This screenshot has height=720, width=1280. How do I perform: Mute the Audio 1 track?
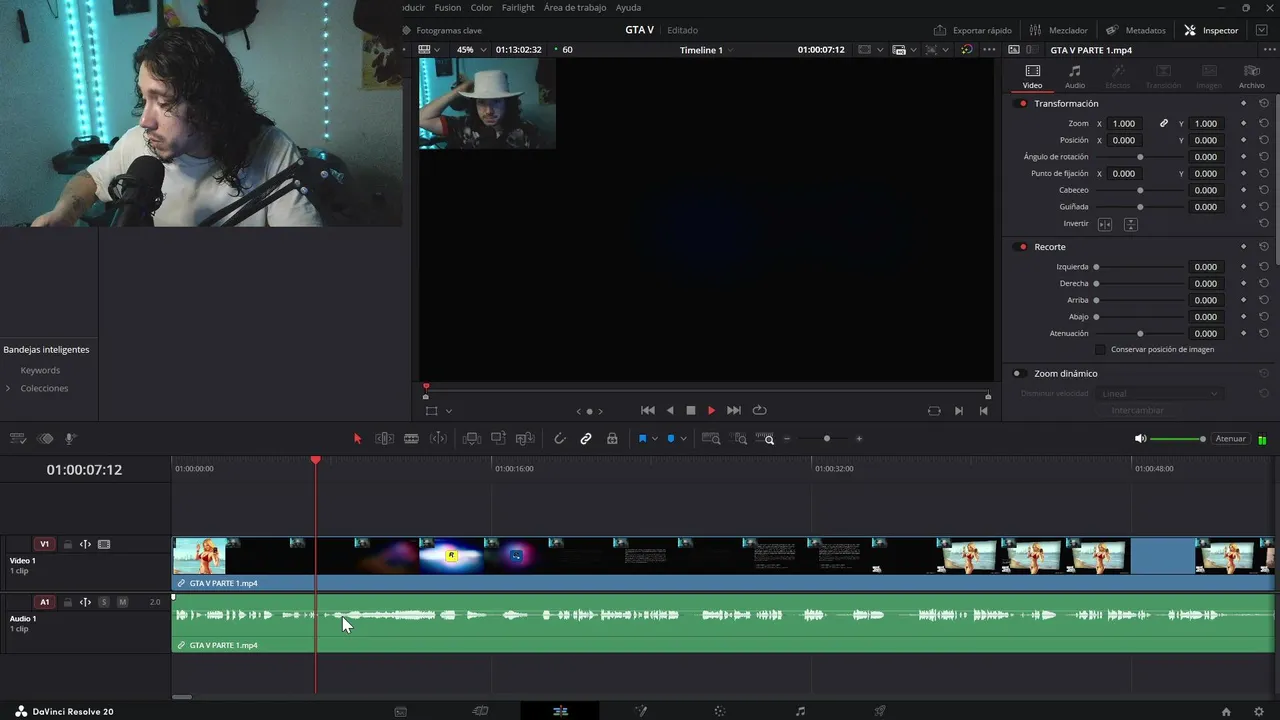[123, 602]
